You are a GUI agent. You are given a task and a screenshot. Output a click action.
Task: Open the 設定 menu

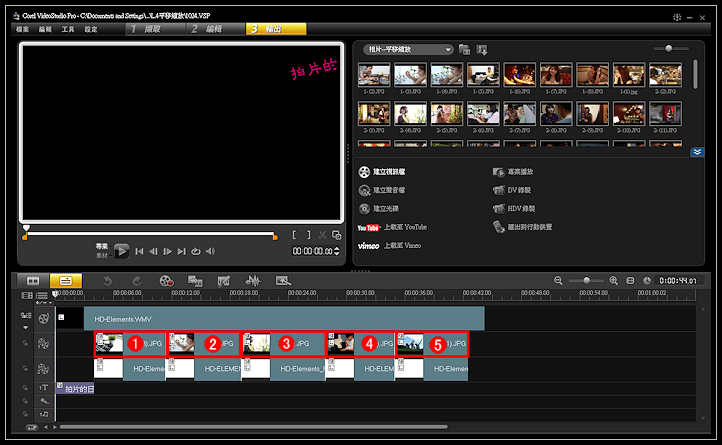tap(91, 29)
